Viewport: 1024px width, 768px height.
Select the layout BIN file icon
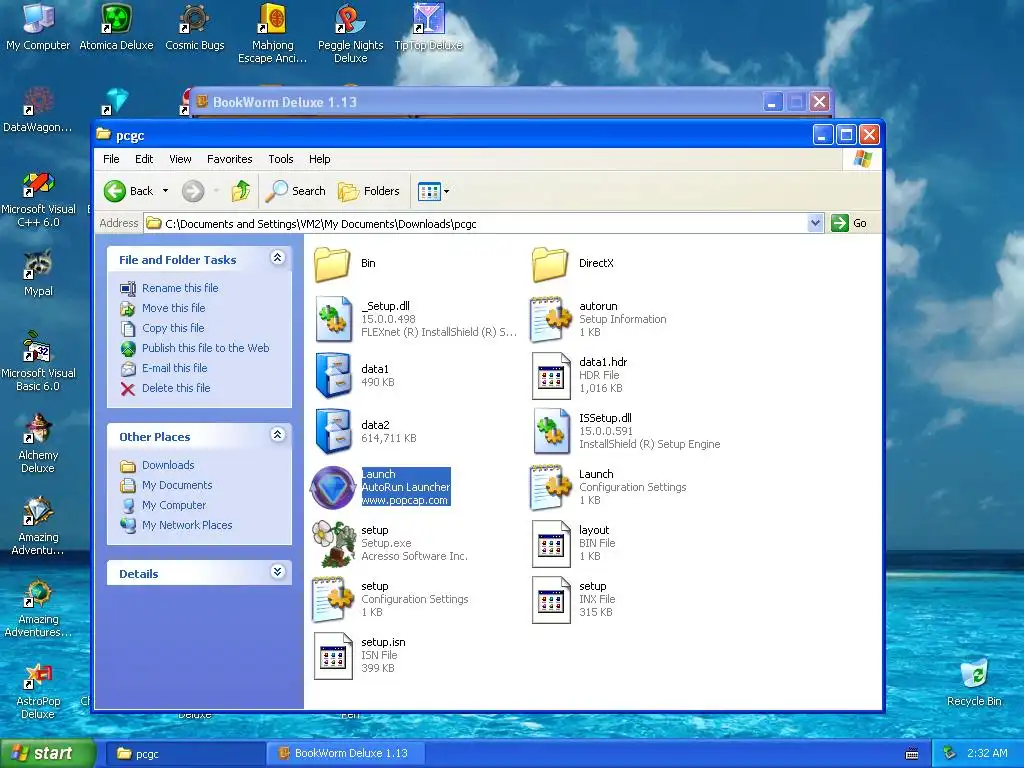[x=551, y=543]
